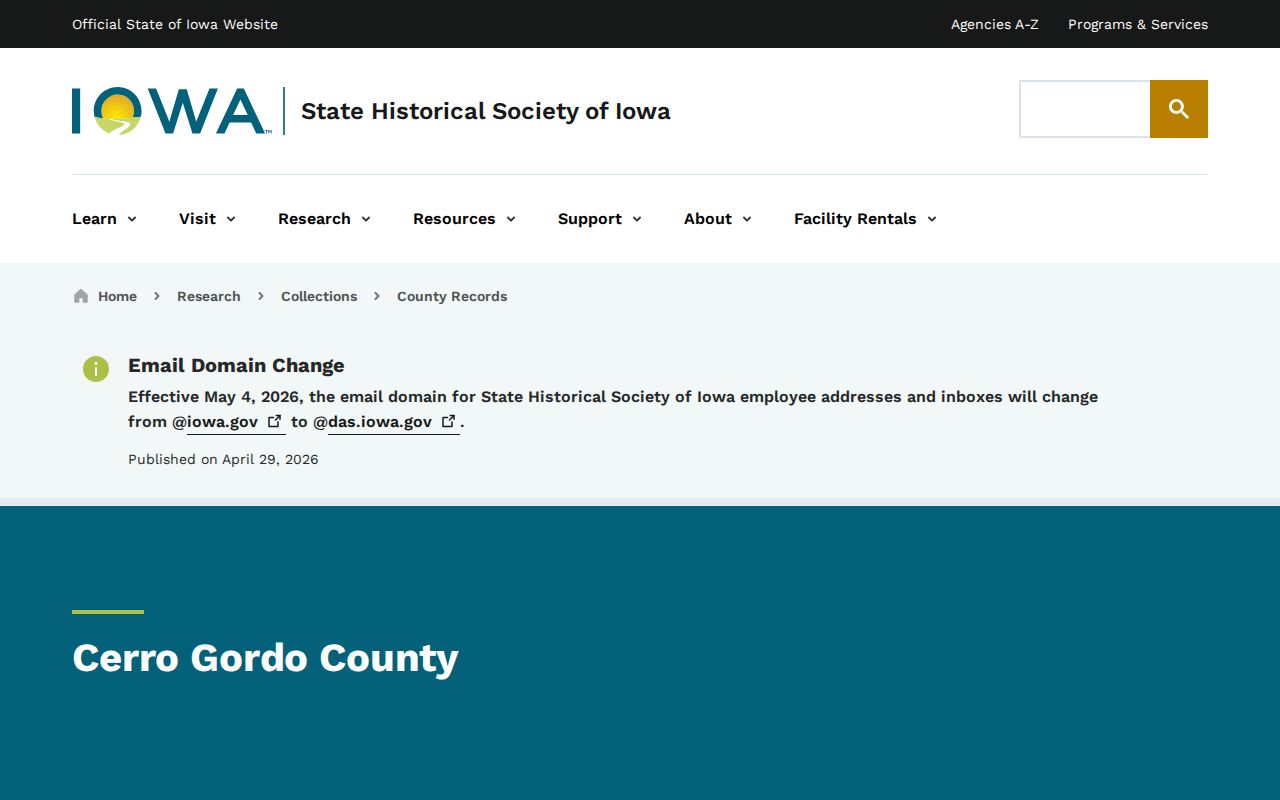Expand the Visit menu chevron
The width and height of the screenshot is (1280, 800).
[x=231, y=219]
